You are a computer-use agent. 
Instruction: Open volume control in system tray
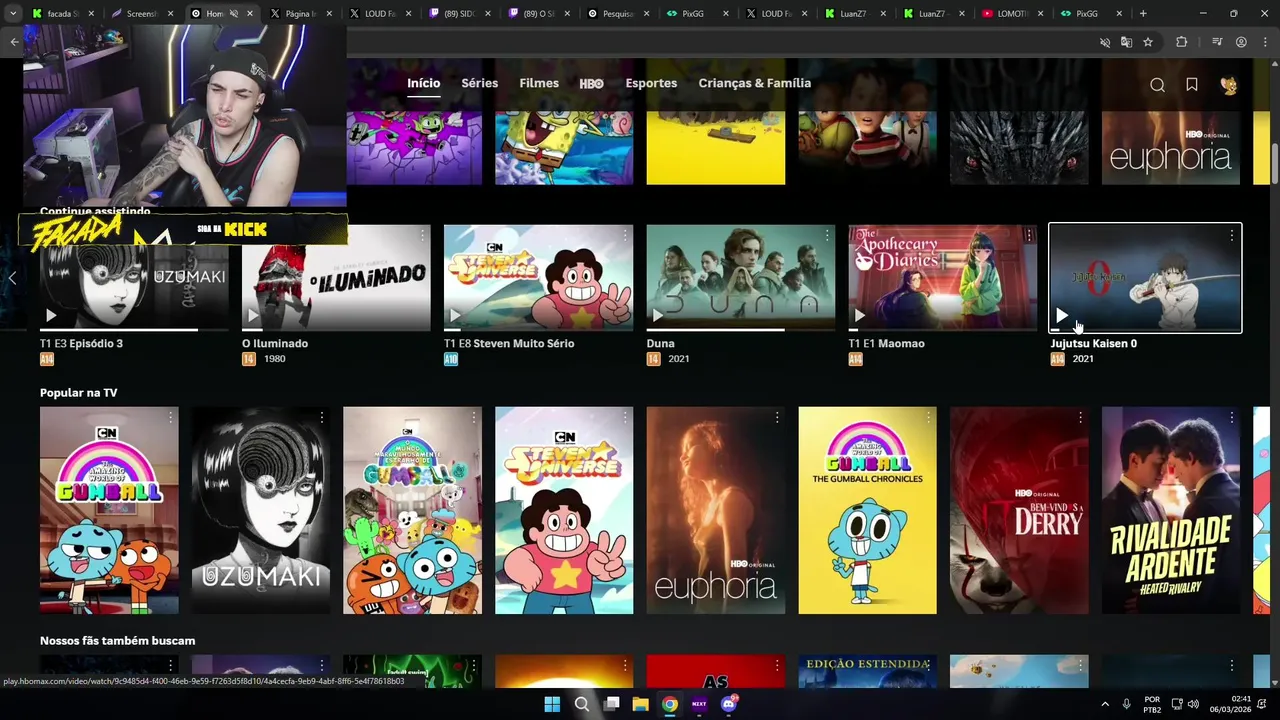pyautogui.click(x=1193, y=704)
